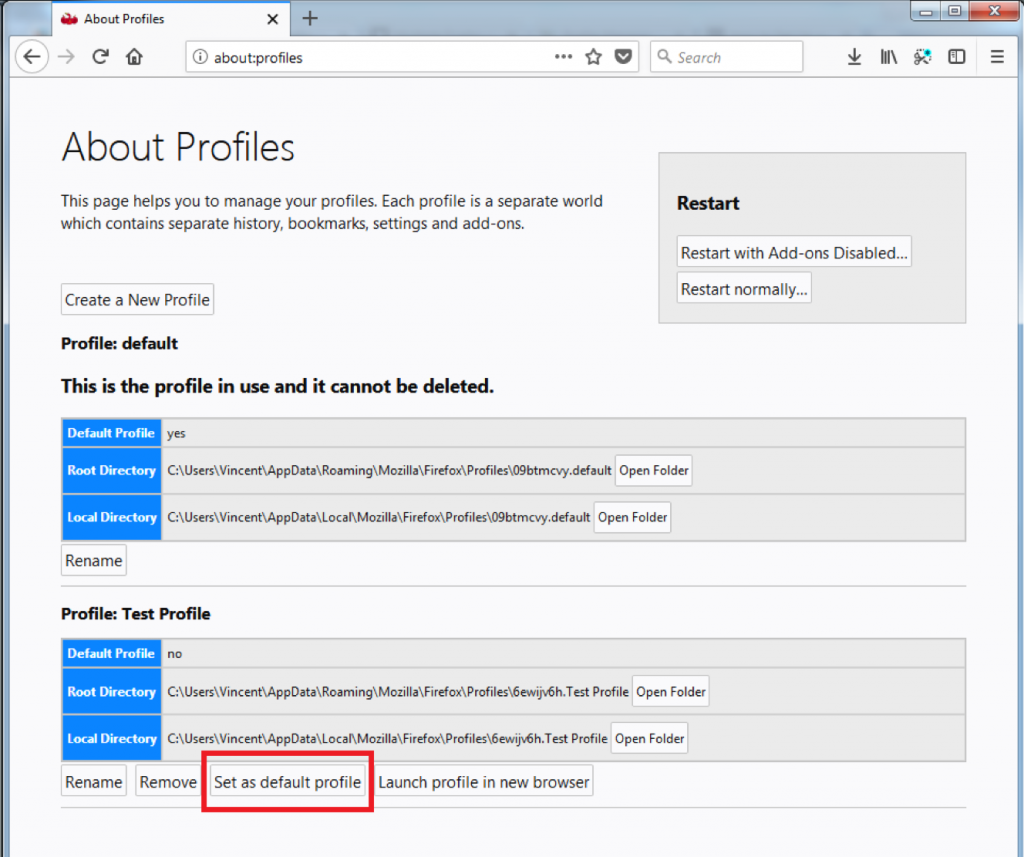Open the Page Actions ellipsis icon
Screen dimensions: 1024x857
coord(563,57)
